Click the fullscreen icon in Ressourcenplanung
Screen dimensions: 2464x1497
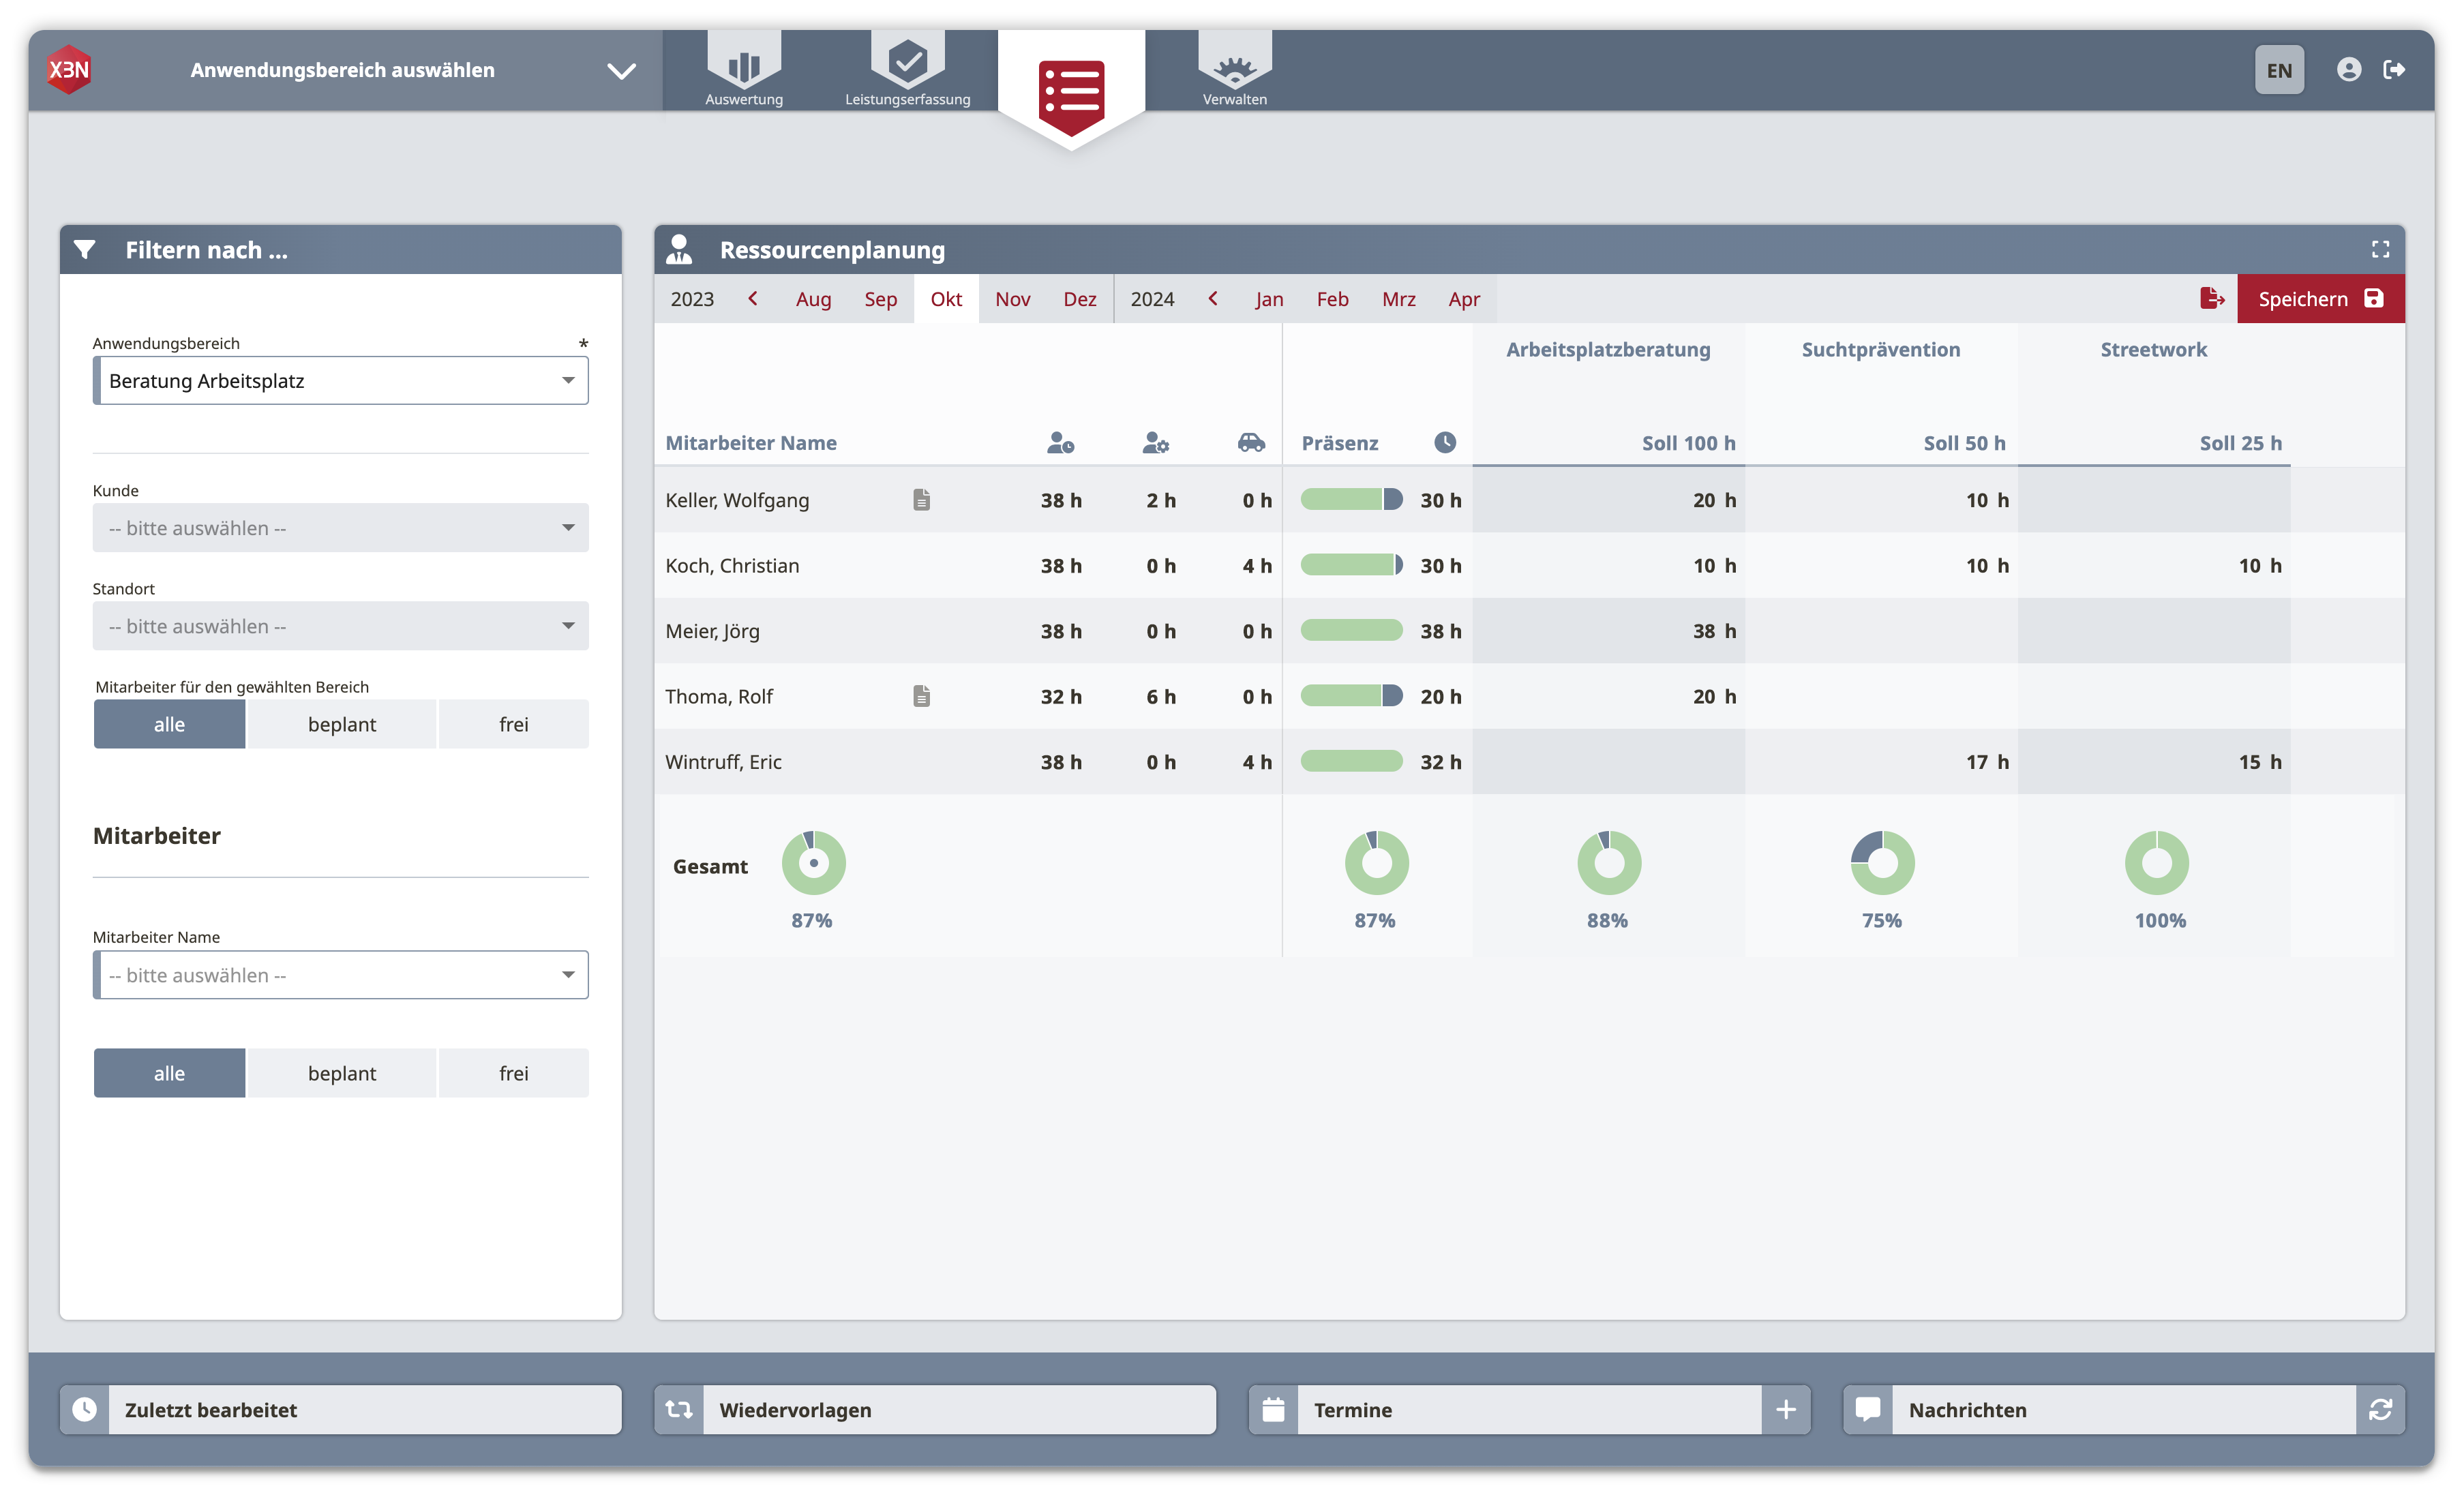pos(2380,250)
